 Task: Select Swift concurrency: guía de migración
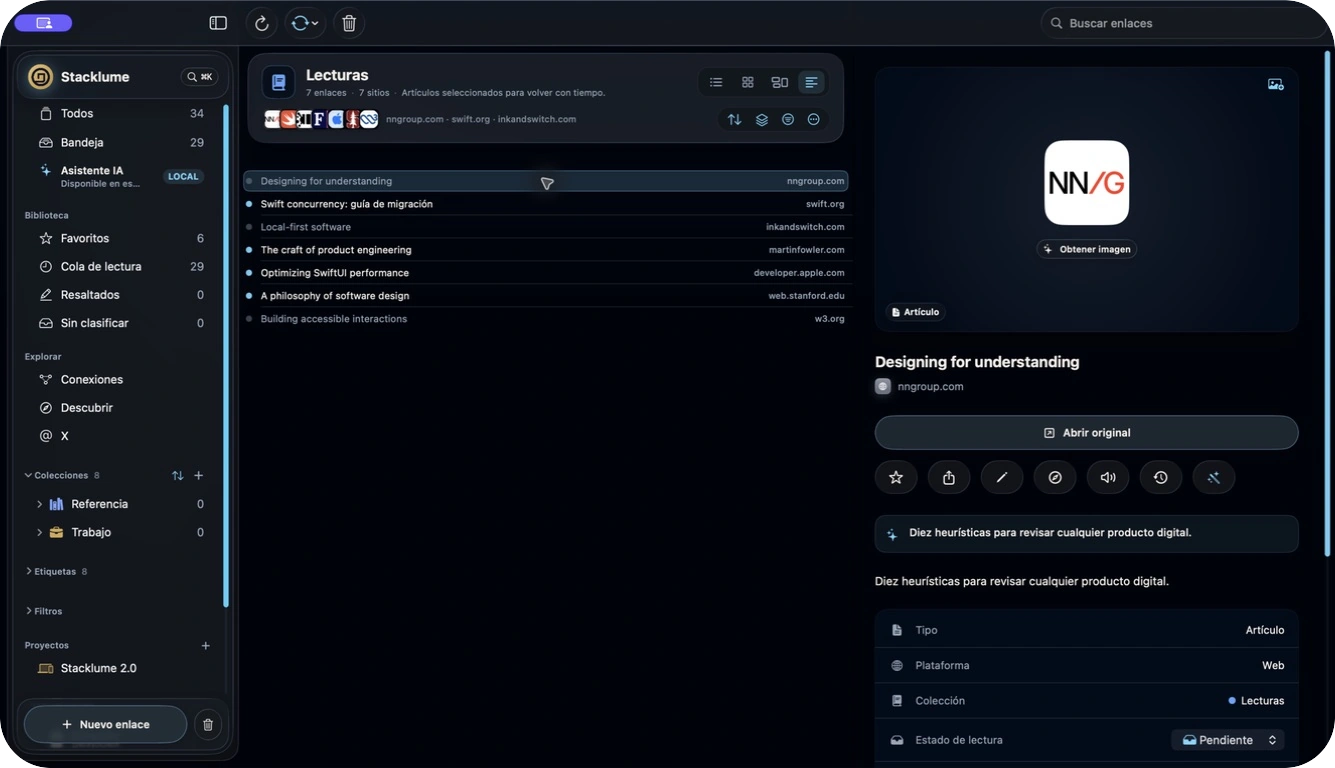coord(546,204)
